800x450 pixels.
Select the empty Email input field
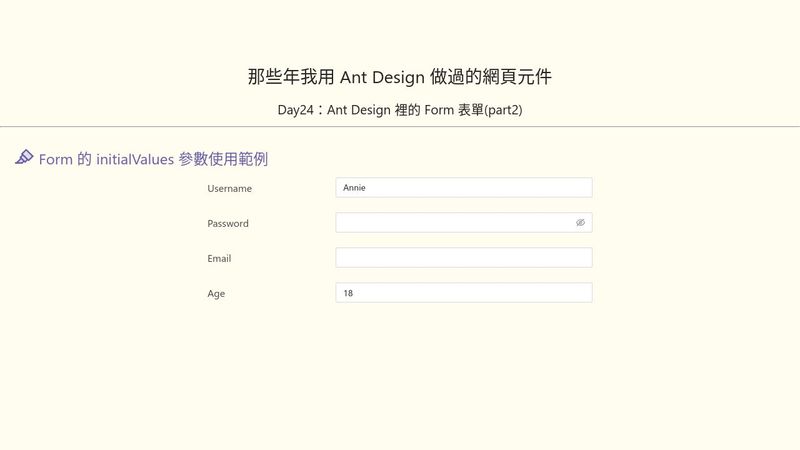pyautogui.click(x=464, y=258)
